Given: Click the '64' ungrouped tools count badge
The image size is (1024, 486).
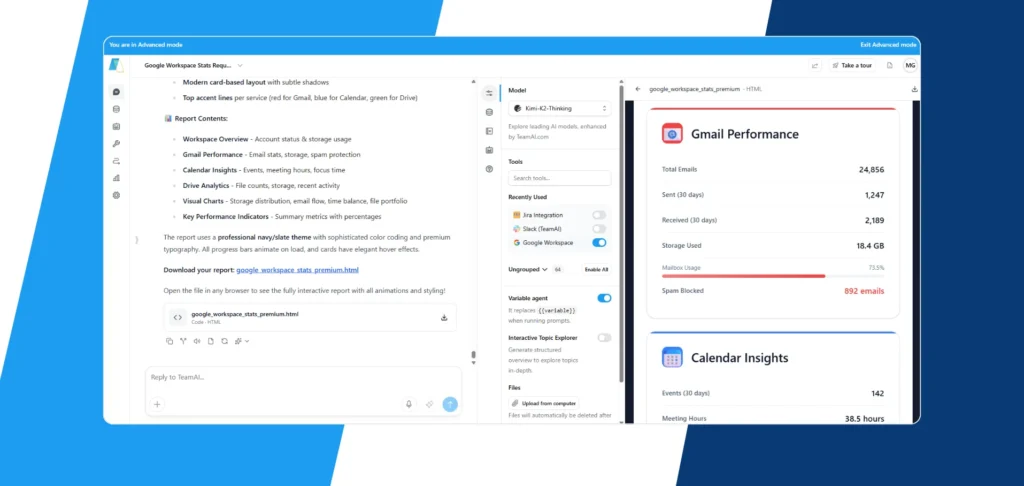Looking at the screenshot, I should (x=558, y=269).
